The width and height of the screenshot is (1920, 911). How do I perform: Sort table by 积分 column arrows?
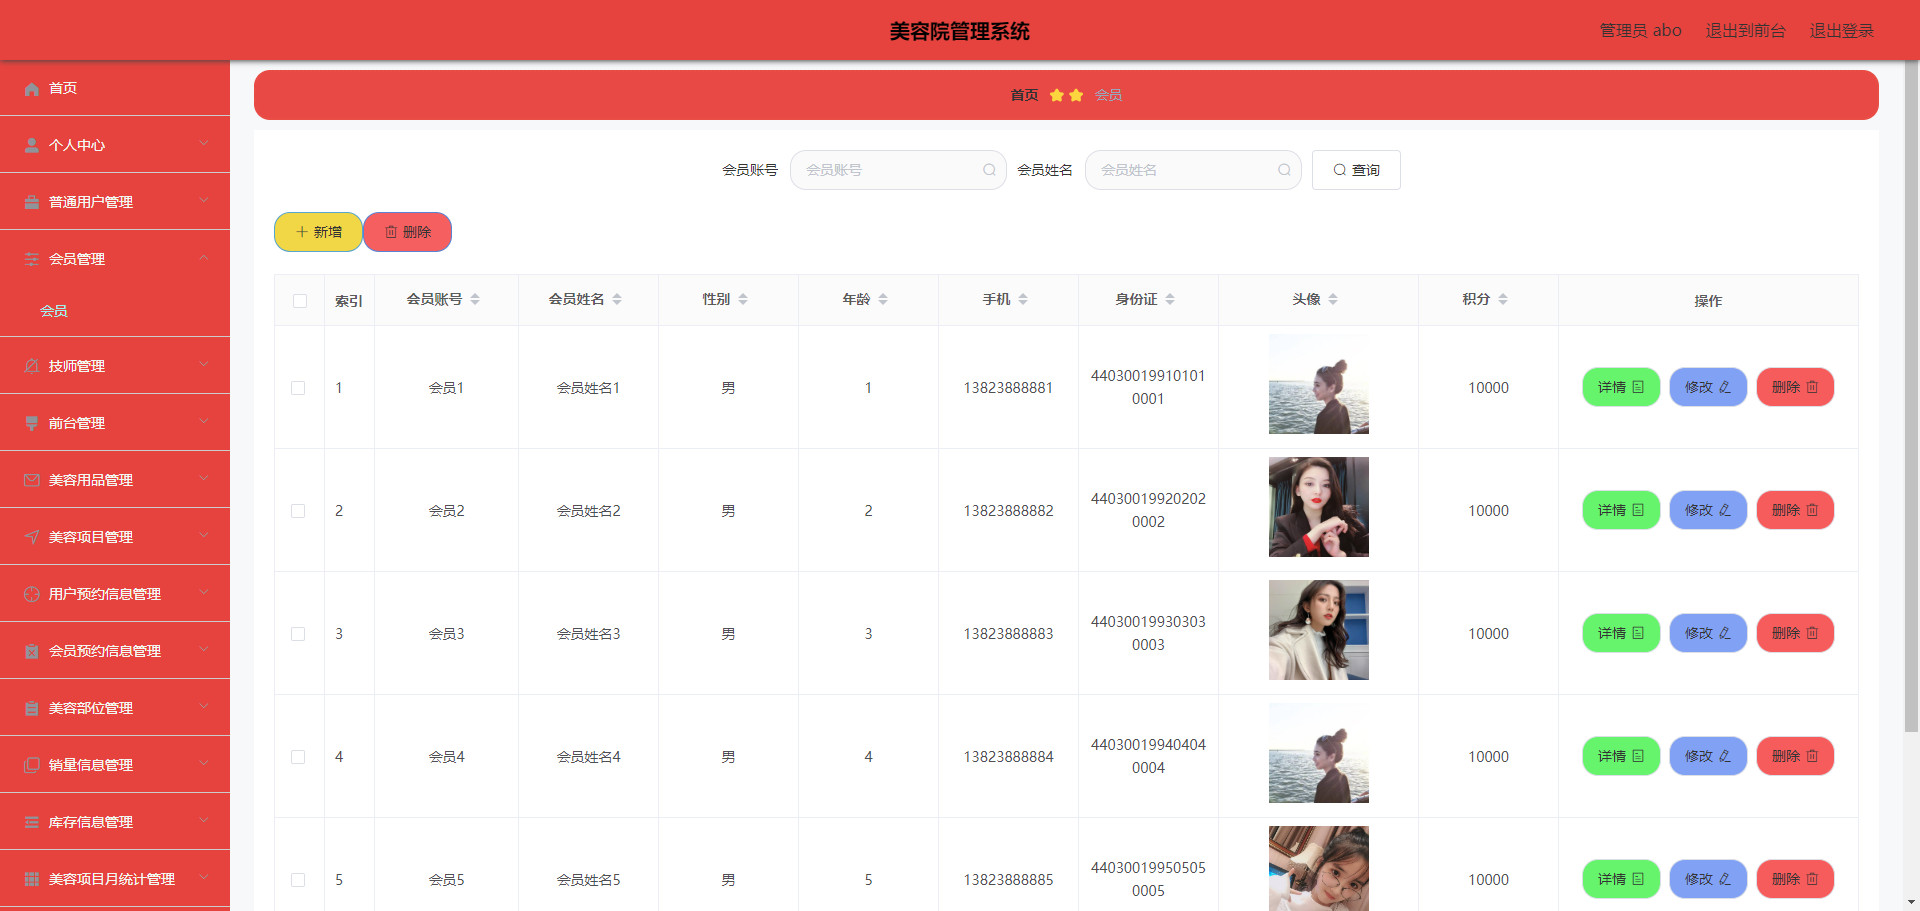pos(1503,299)
